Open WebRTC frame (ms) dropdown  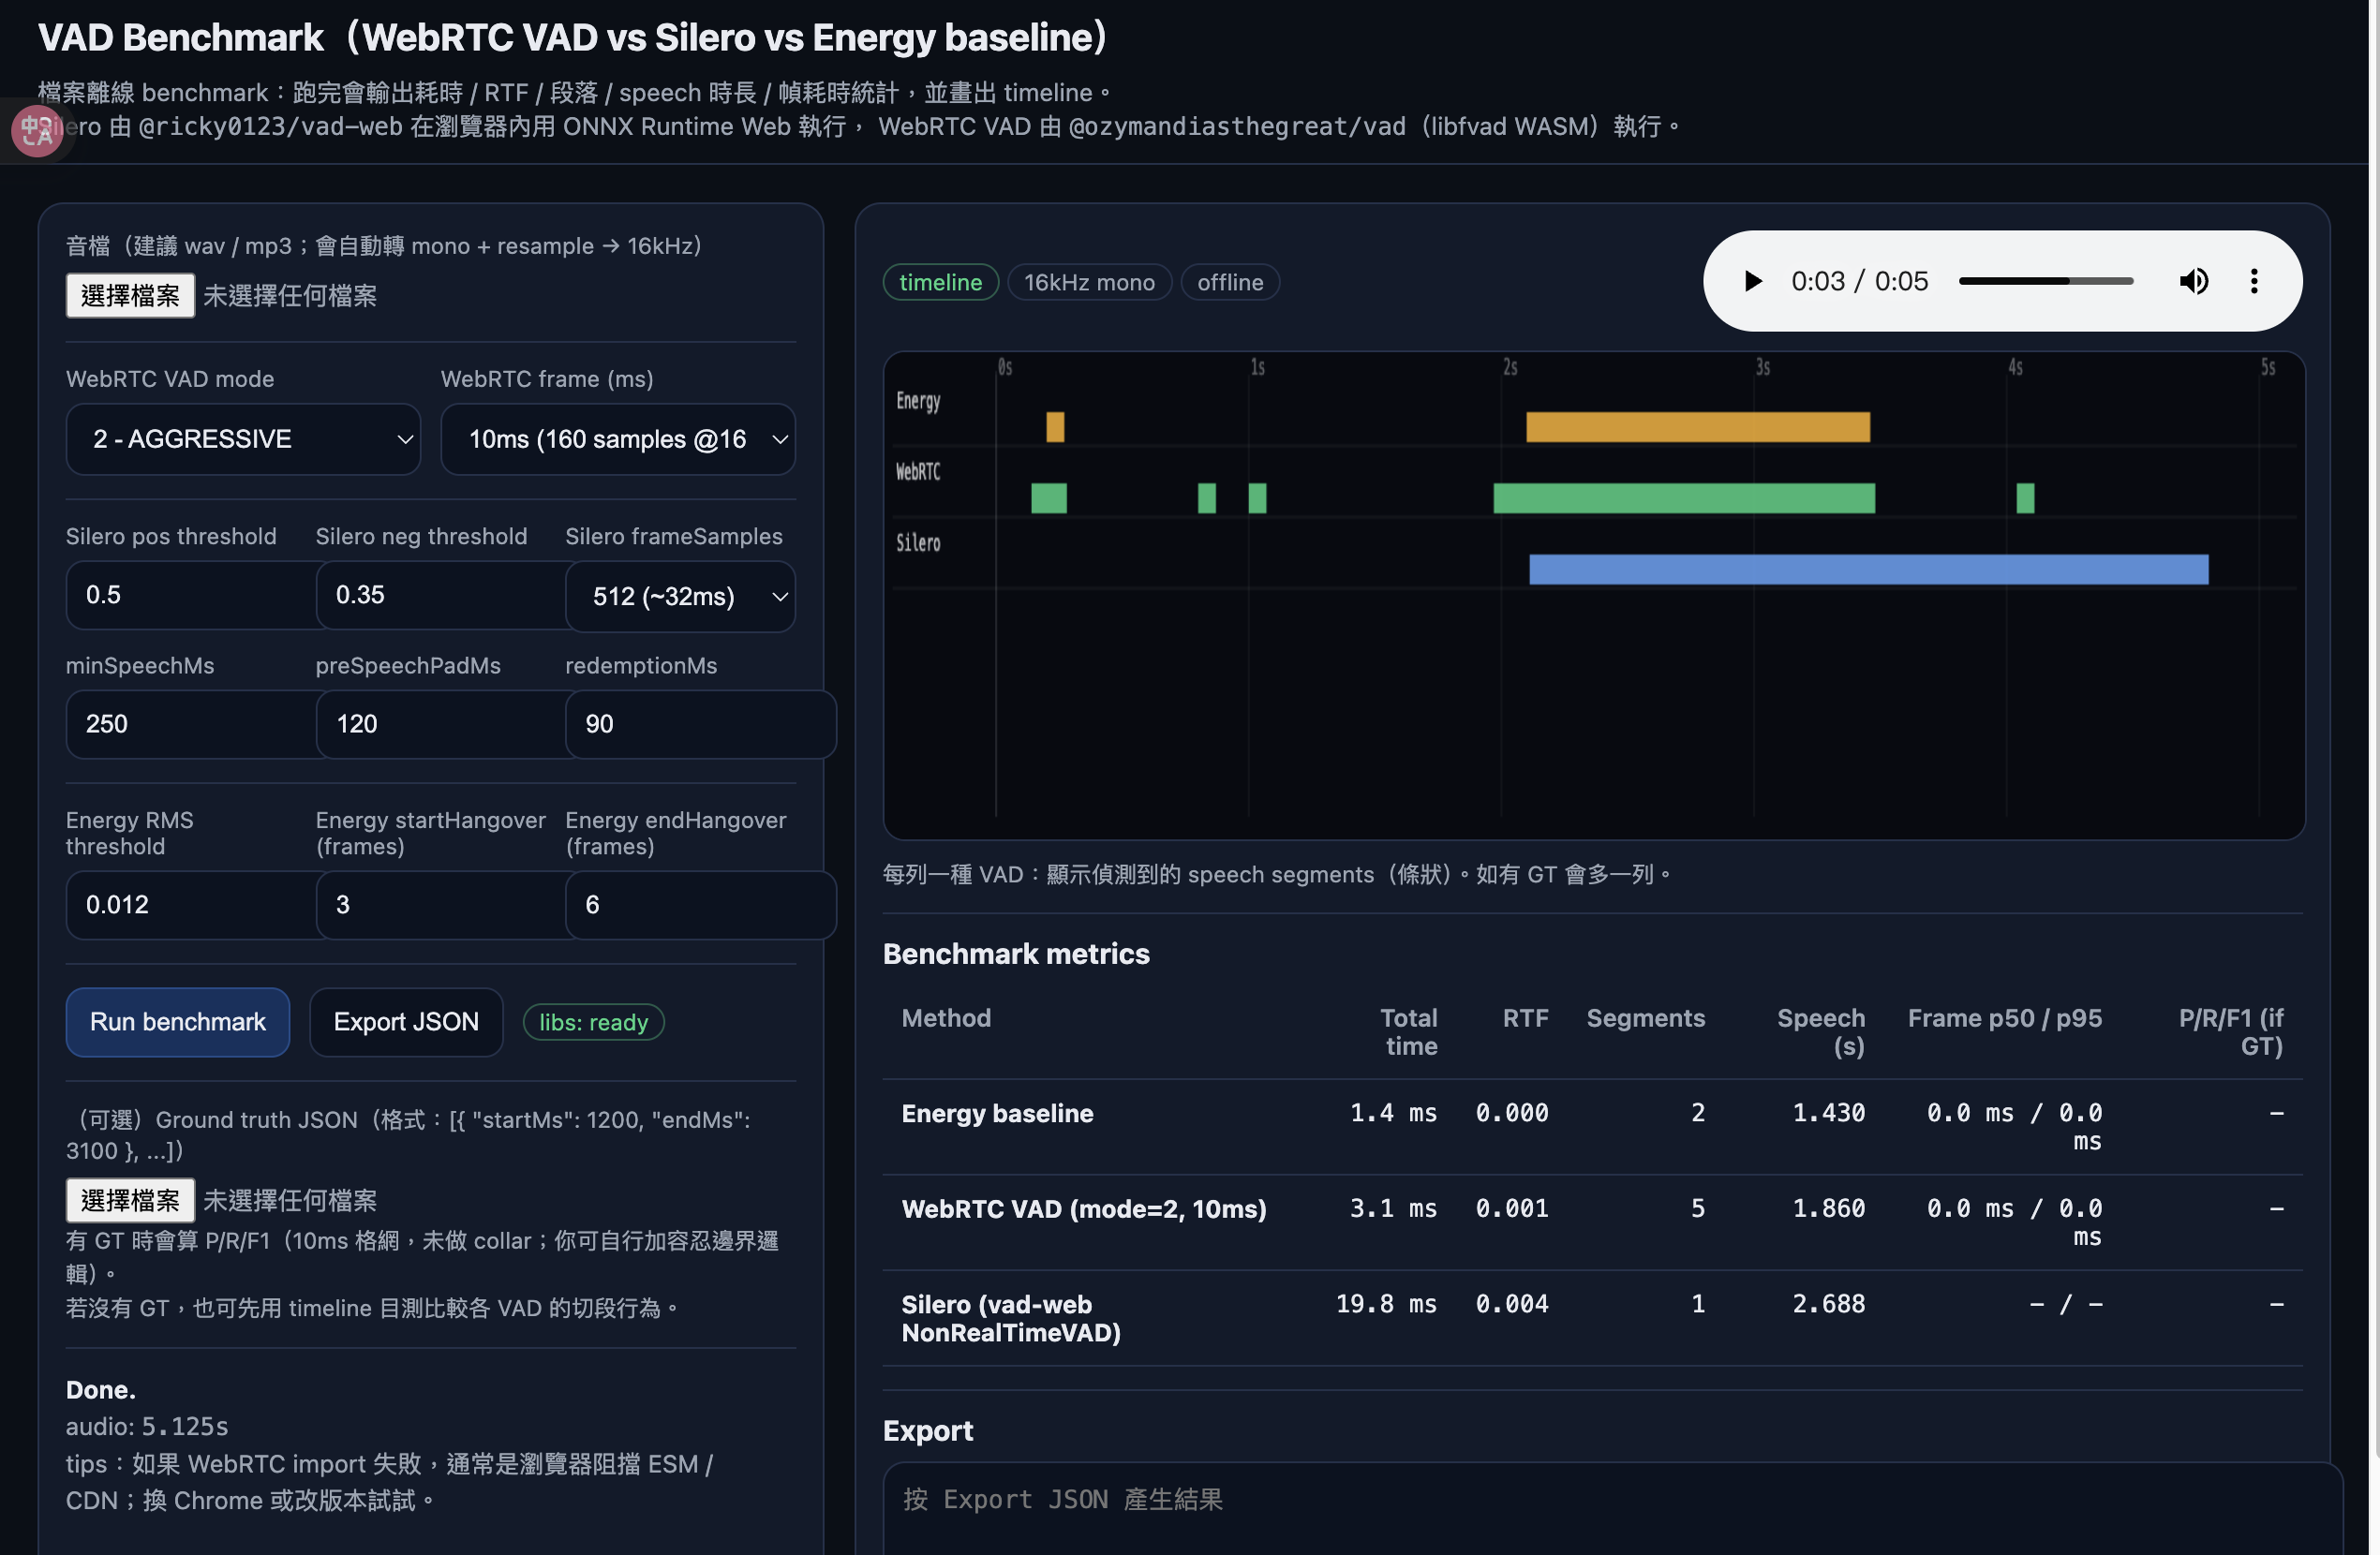tap(617, 439)
